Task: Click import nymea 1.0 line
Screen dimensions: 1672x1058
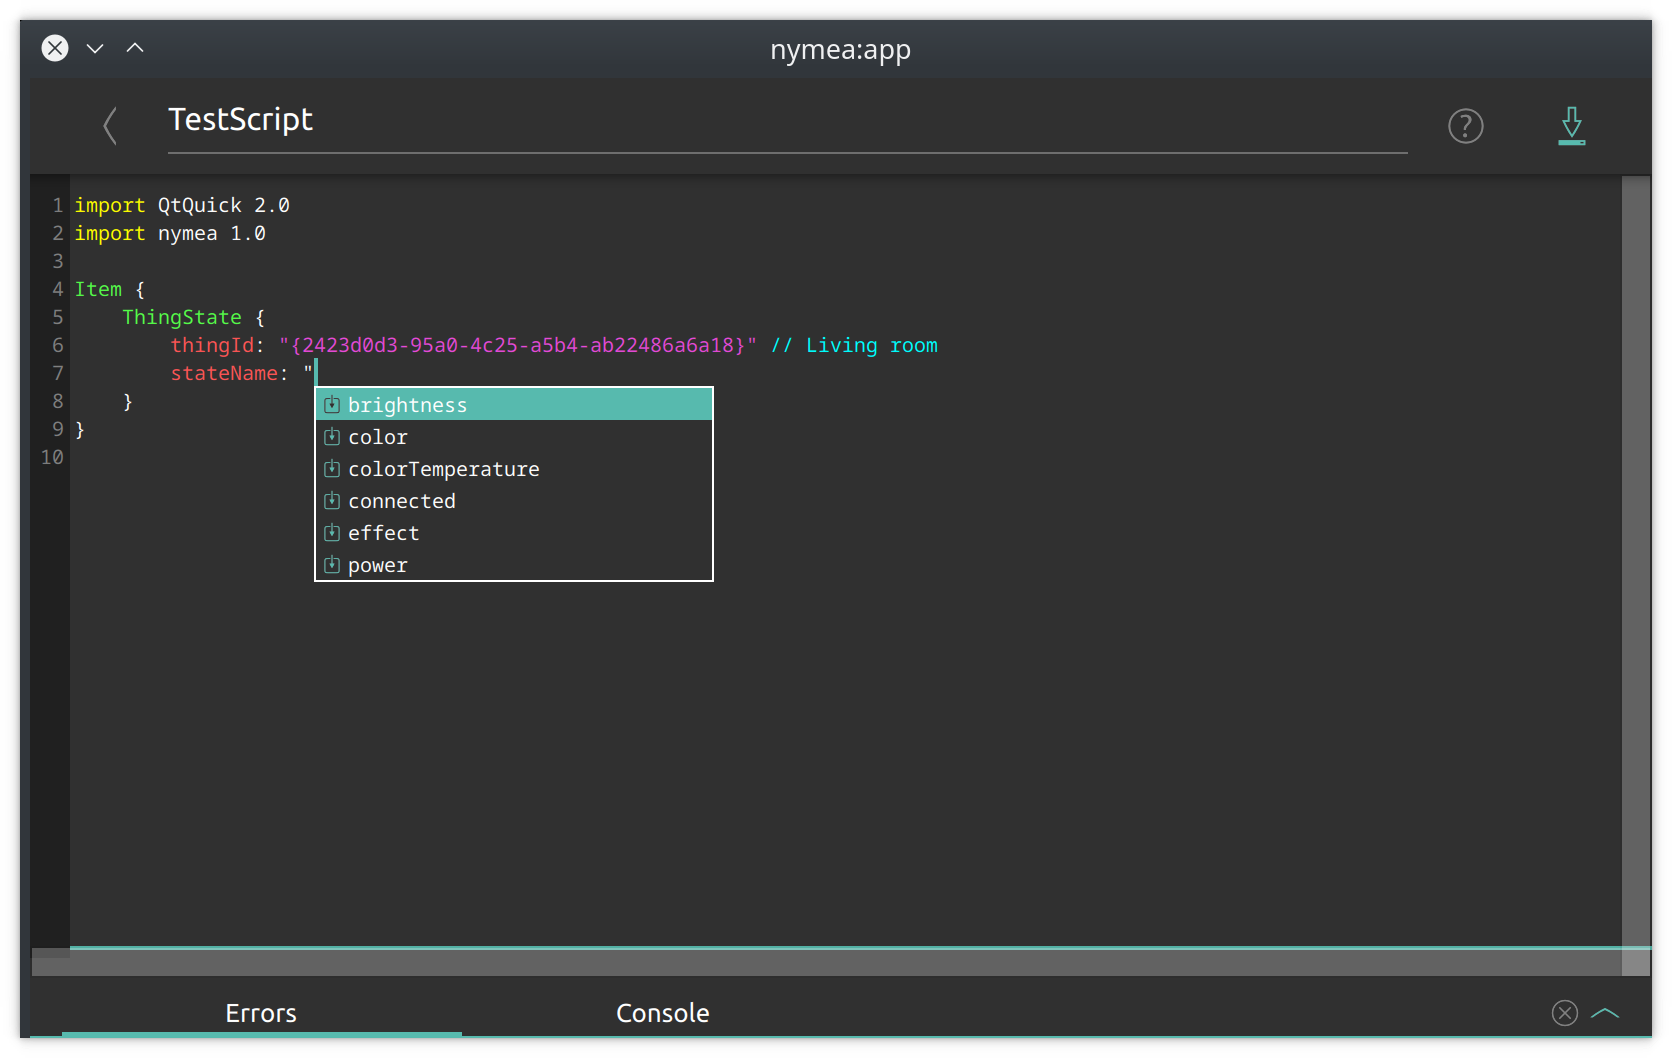Action: click(170, 233)
